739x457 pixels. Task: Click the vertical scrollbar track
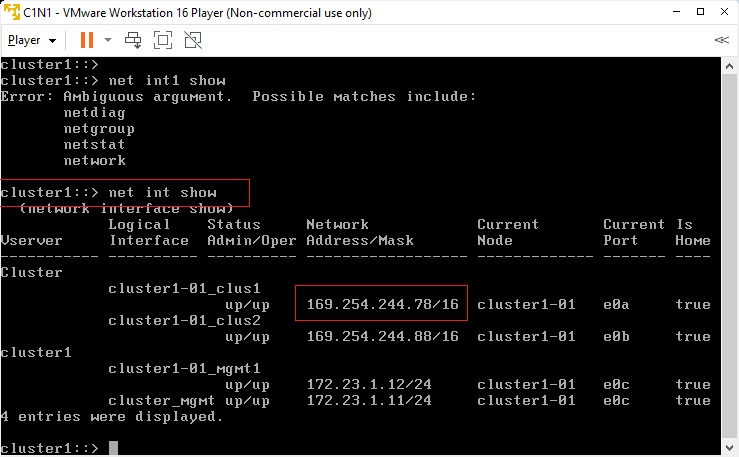(730, 257)
